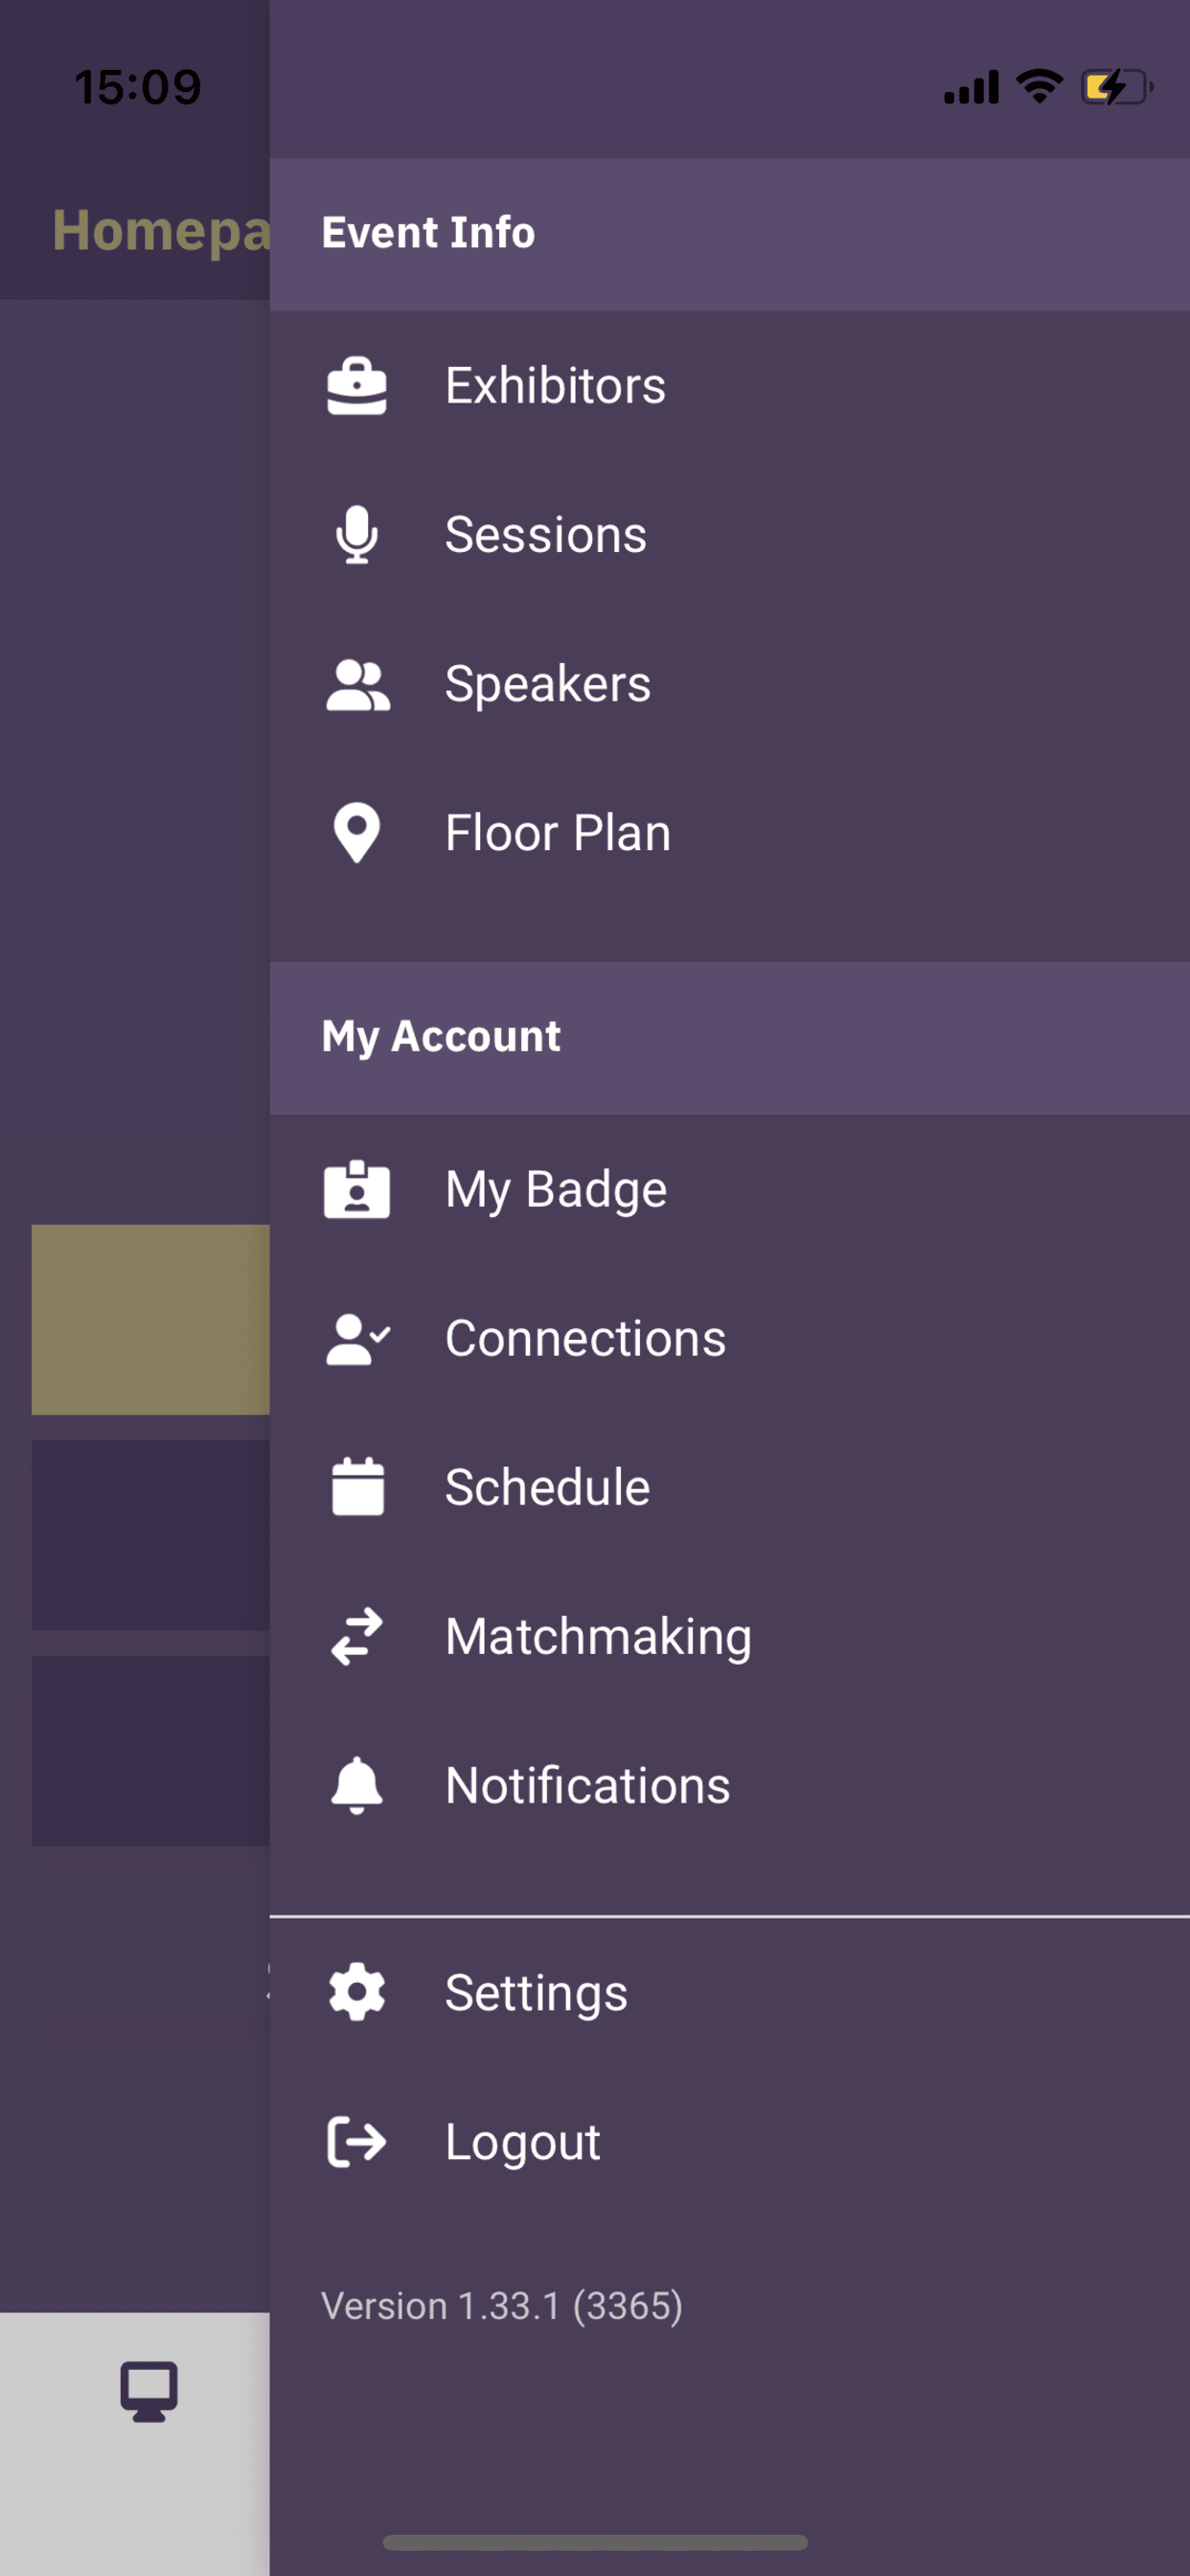
Task: Tap the Settings gear icon
Action: 357,1992
